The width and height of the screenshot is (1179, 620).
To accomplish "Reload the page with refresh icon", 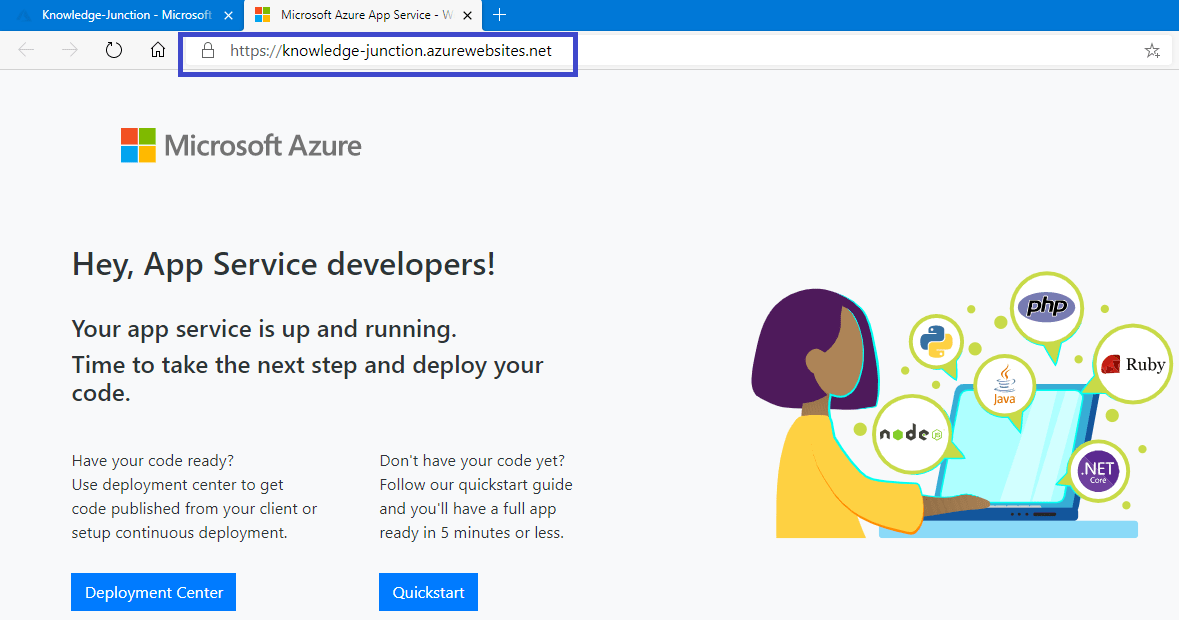I will [114, 50].
